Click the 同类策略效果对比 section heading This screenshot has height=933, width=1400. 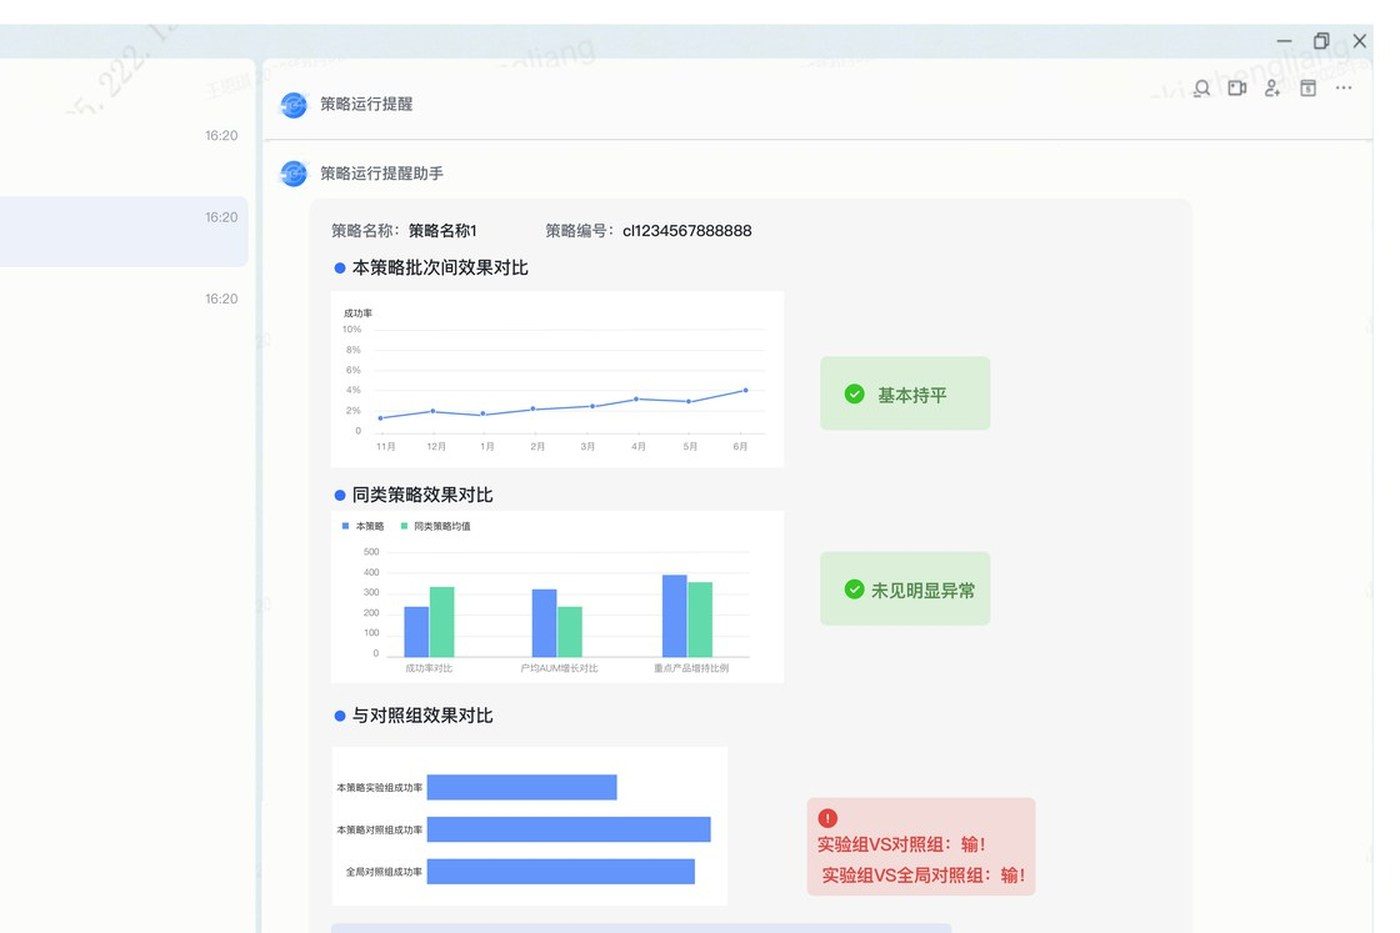(422, 495)
